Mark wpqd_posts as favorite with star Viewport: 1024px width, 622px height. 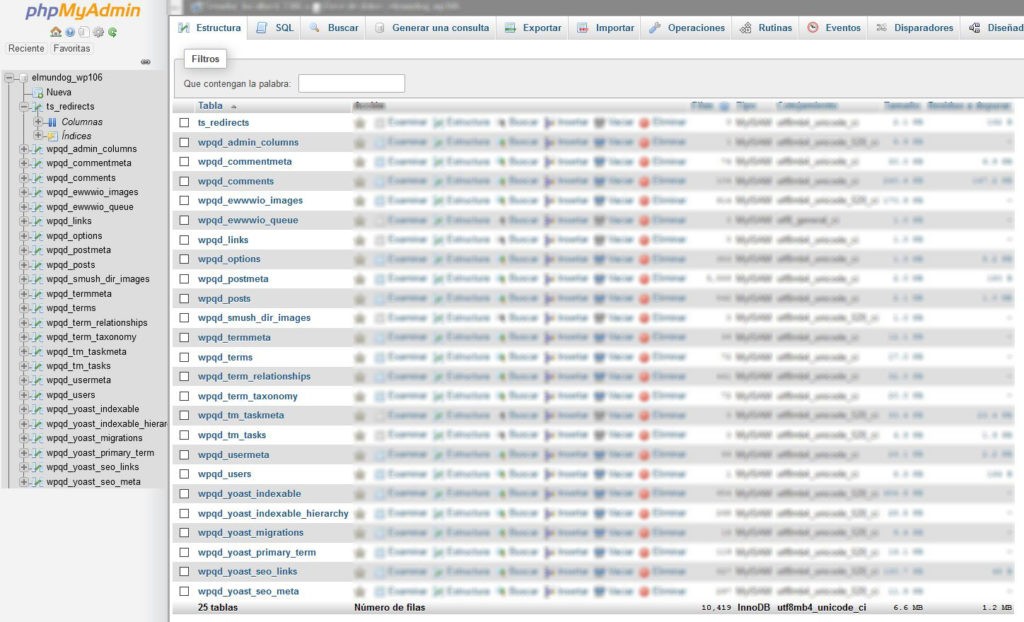point(359,299)
